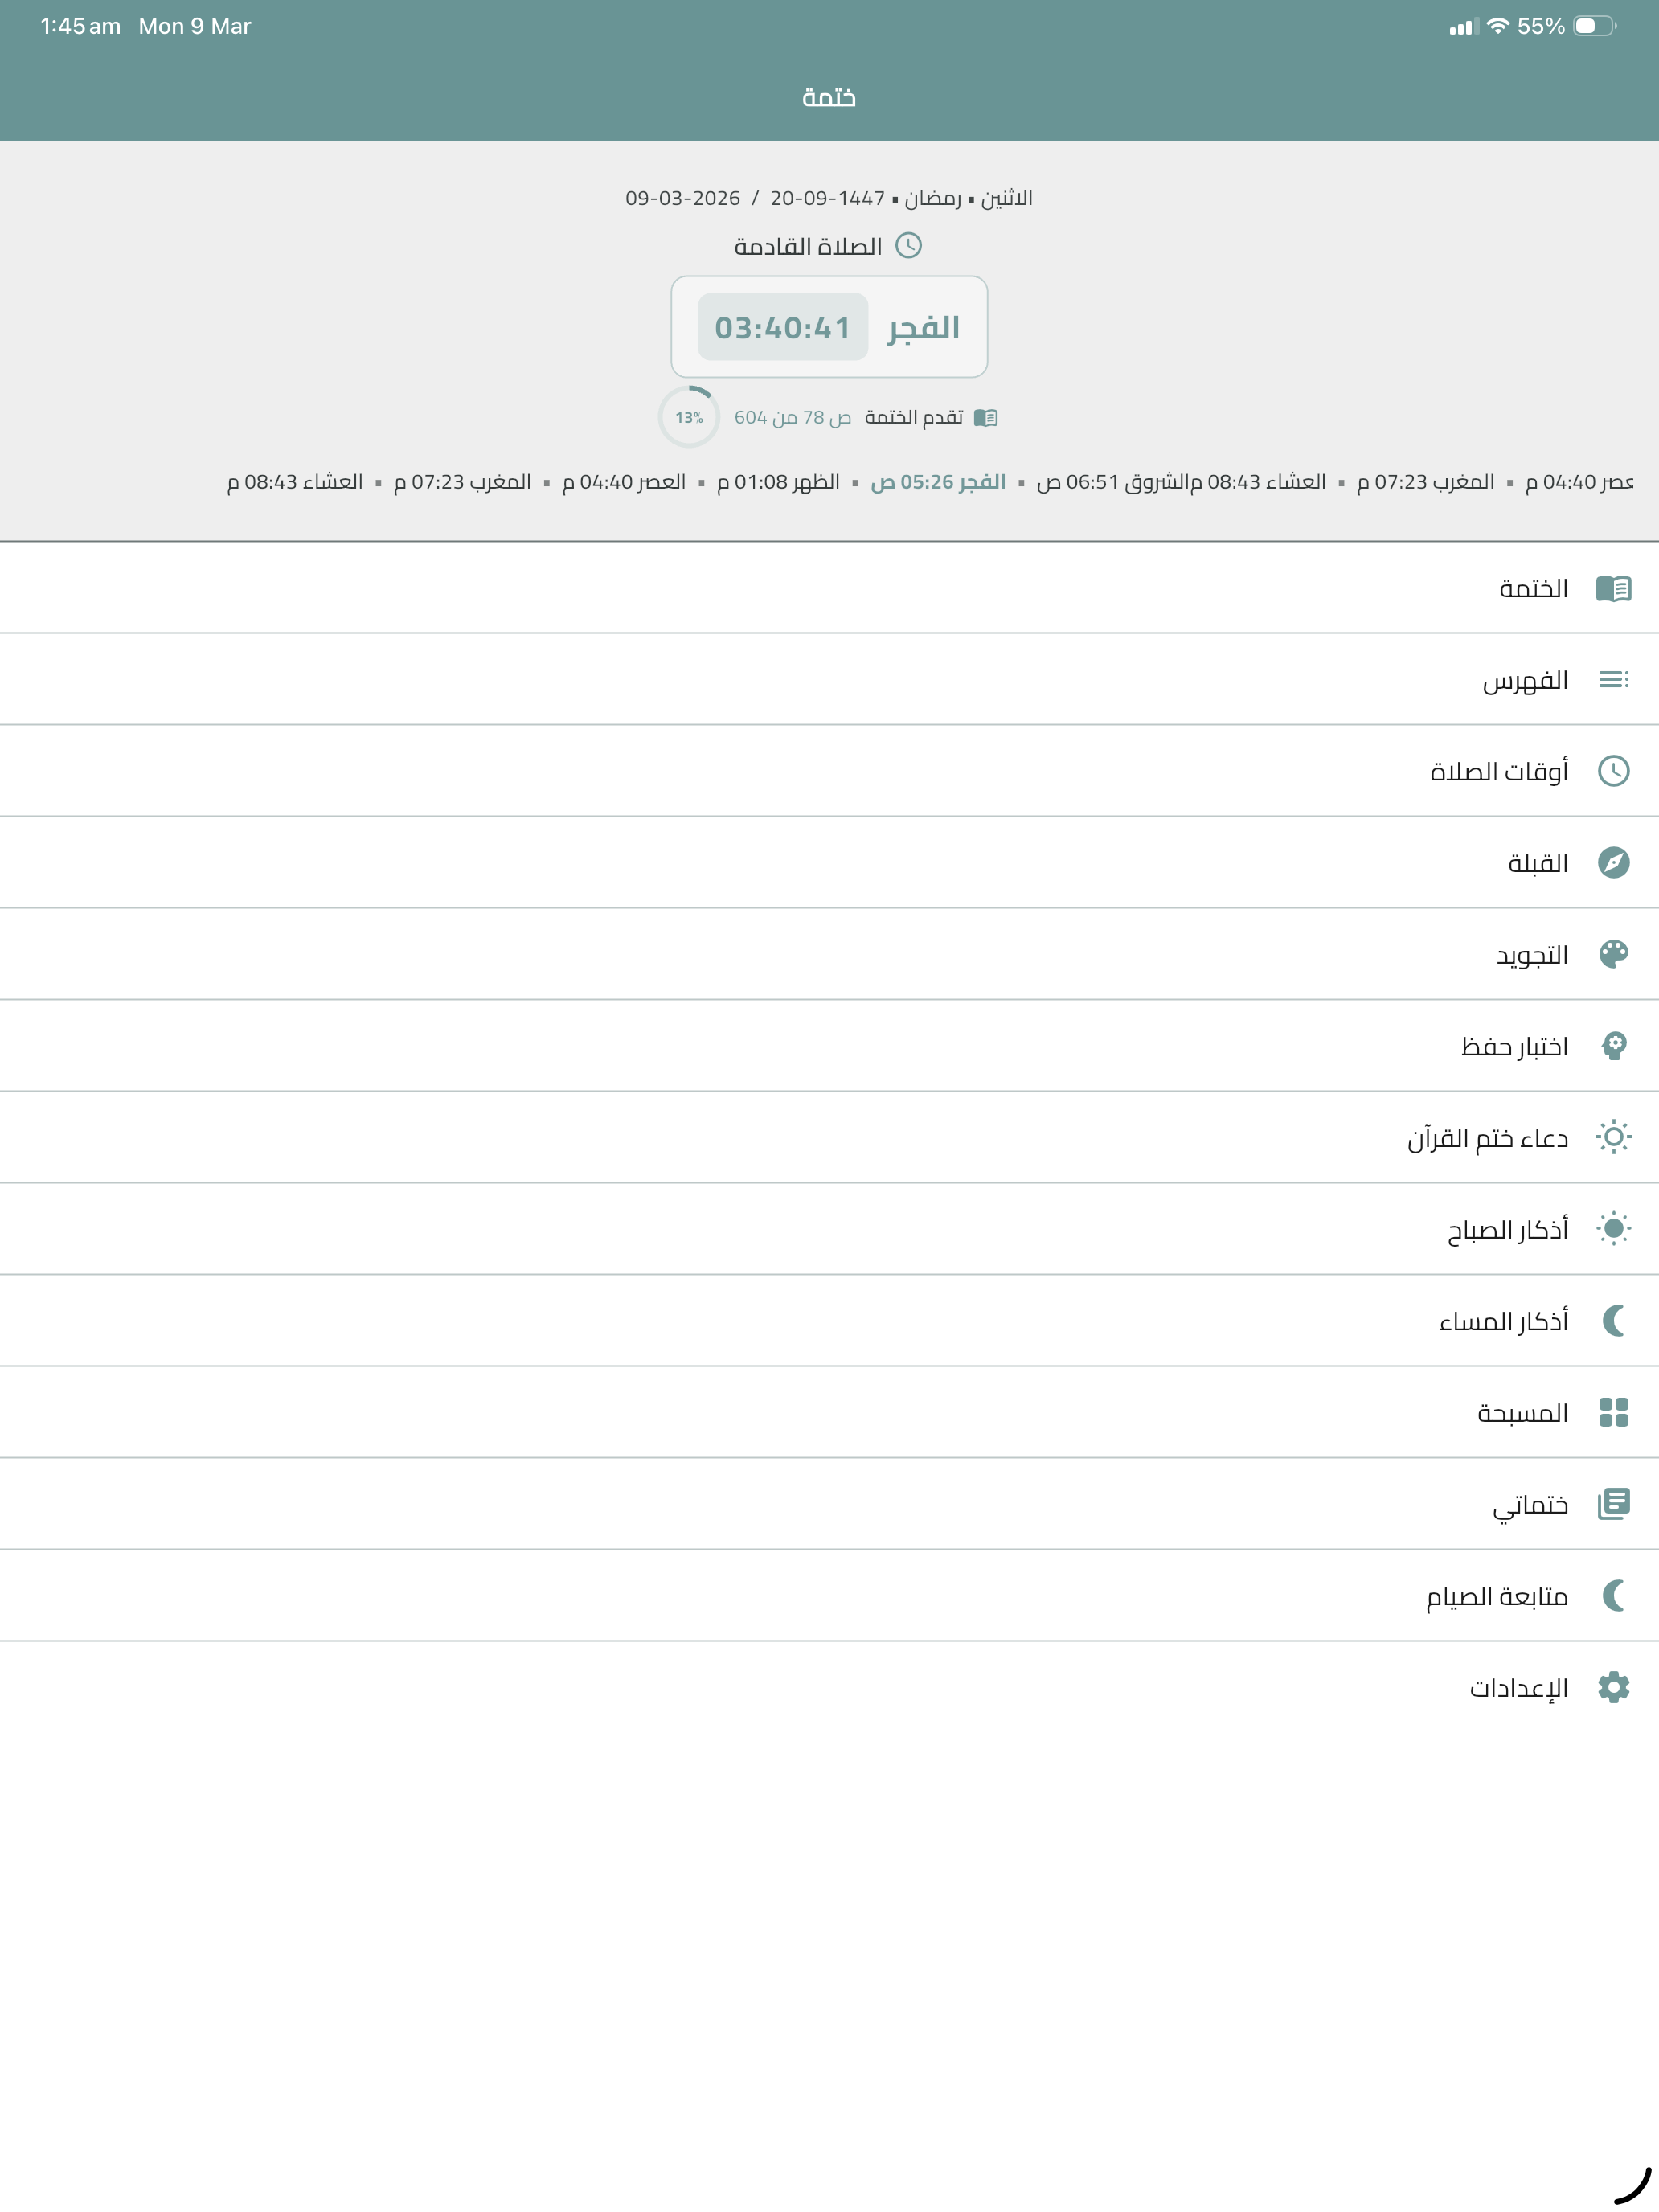Open the القبلة qibla direction item
Screen dimensions: 1659x2212
tap(829, 863)
